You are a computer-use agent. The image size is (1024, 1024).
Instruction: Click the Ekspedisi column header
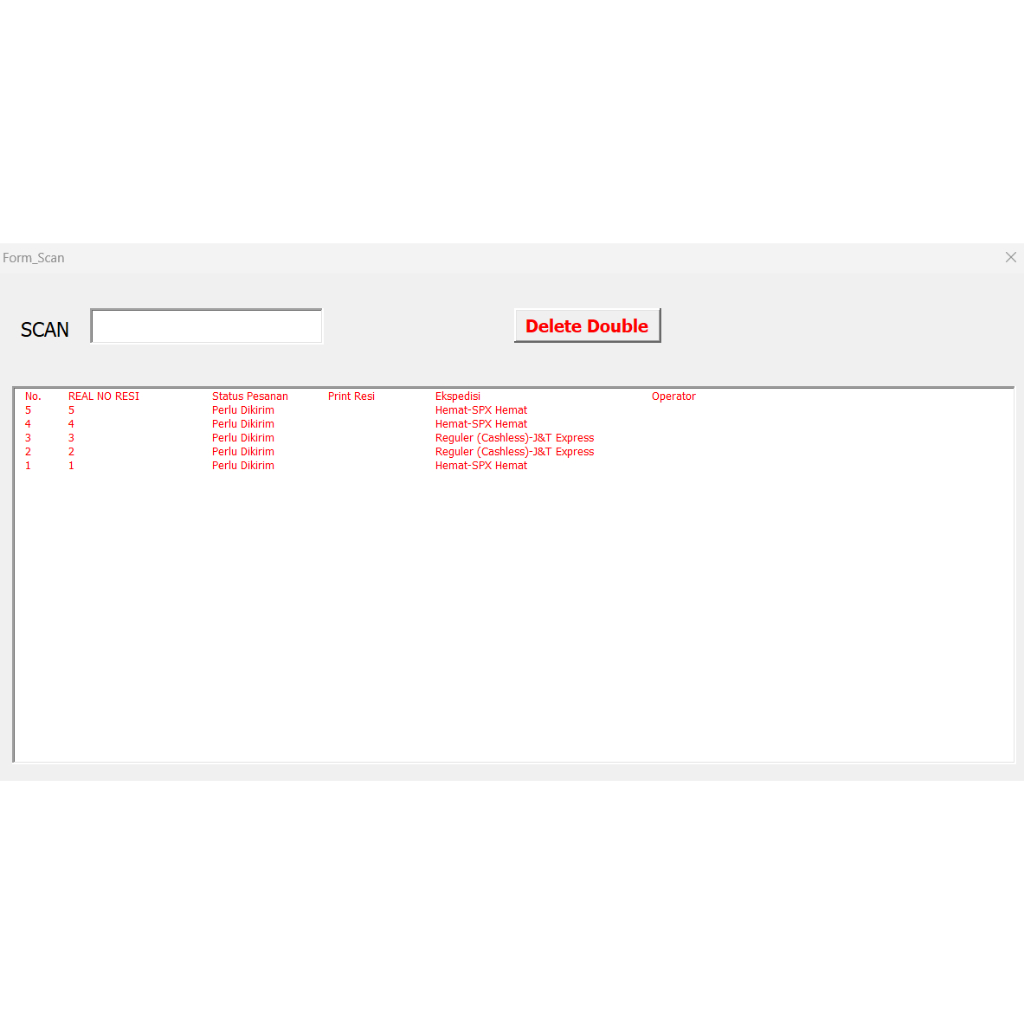[457, 395]
